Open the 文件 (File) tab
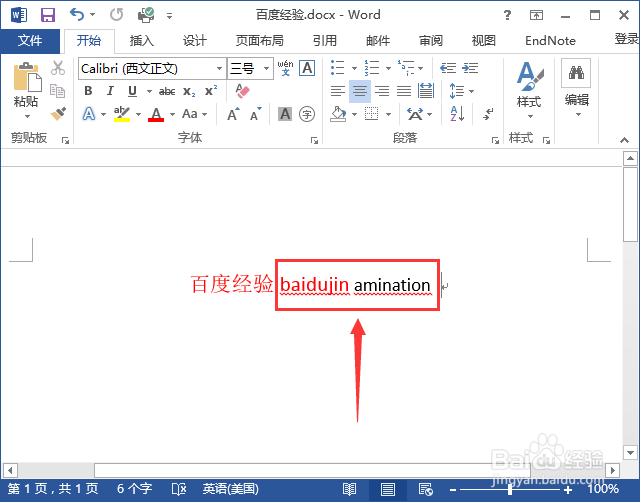The height and width of the screenshot is (502, 640). pos(30,40)
